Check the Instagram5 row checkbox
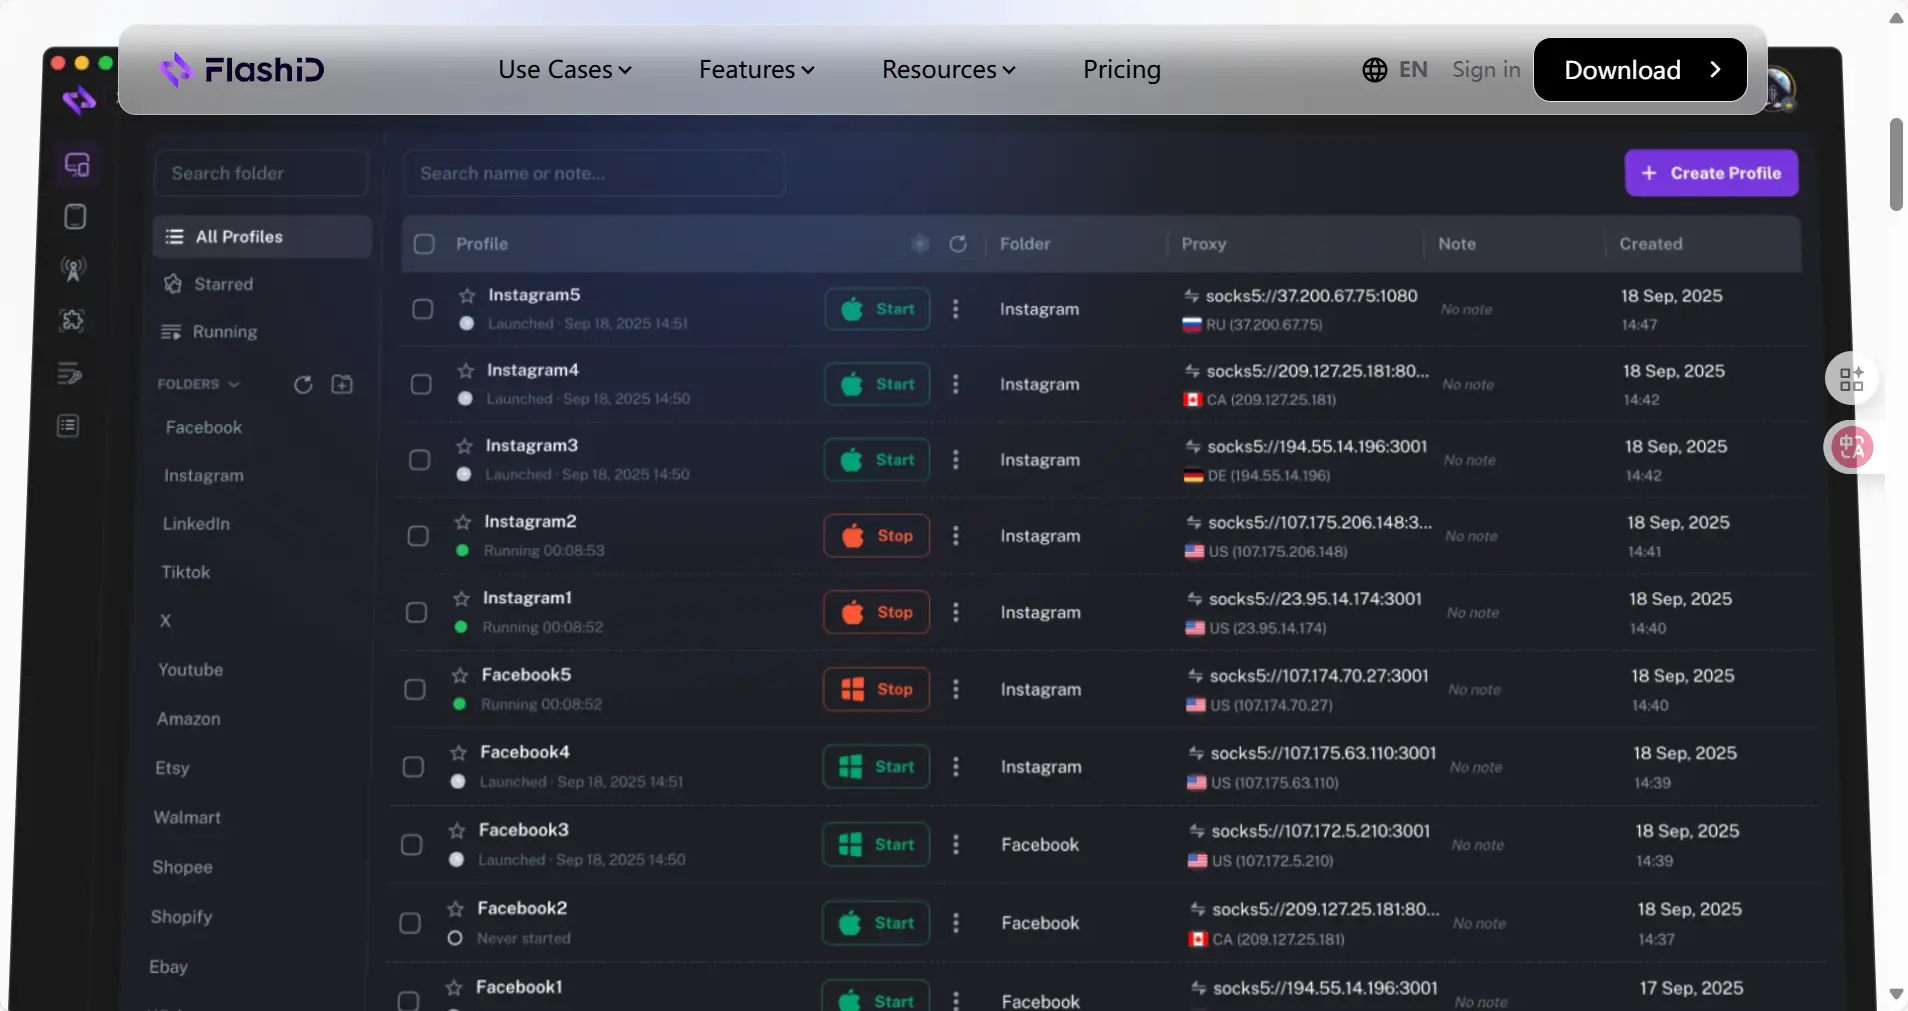 (423, 309)
